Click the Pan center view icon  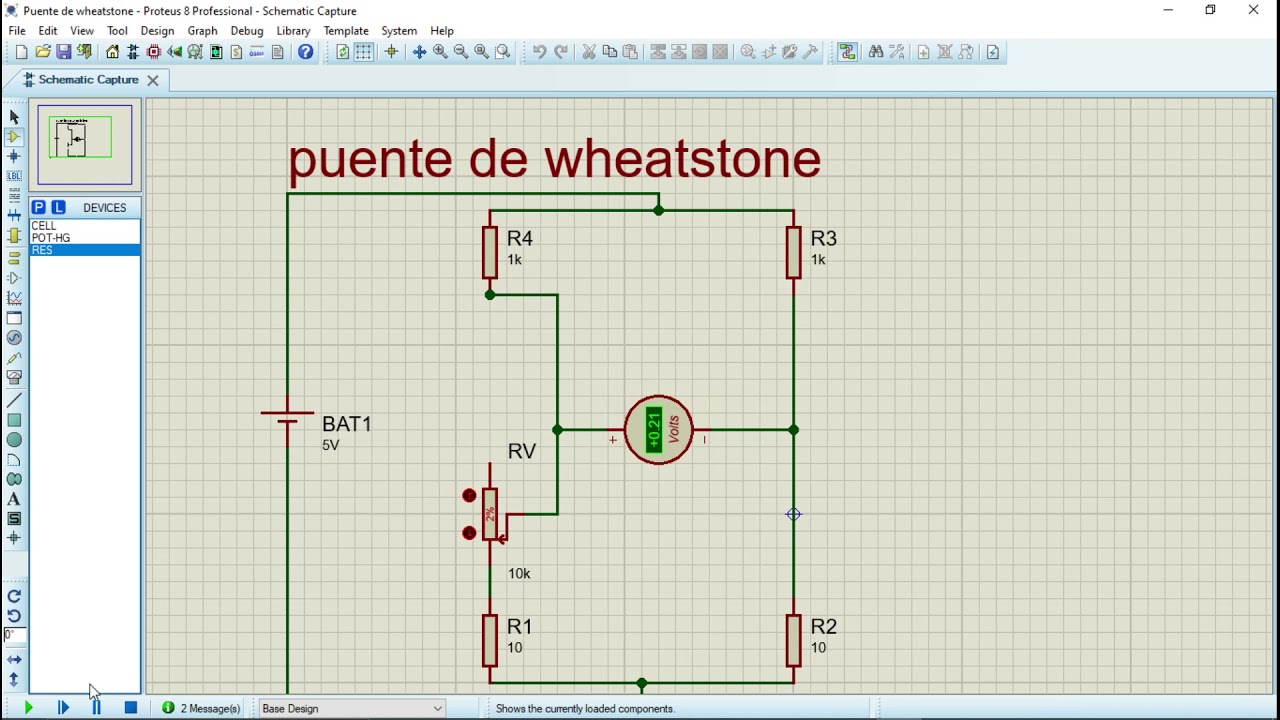(x=419, y=52)
